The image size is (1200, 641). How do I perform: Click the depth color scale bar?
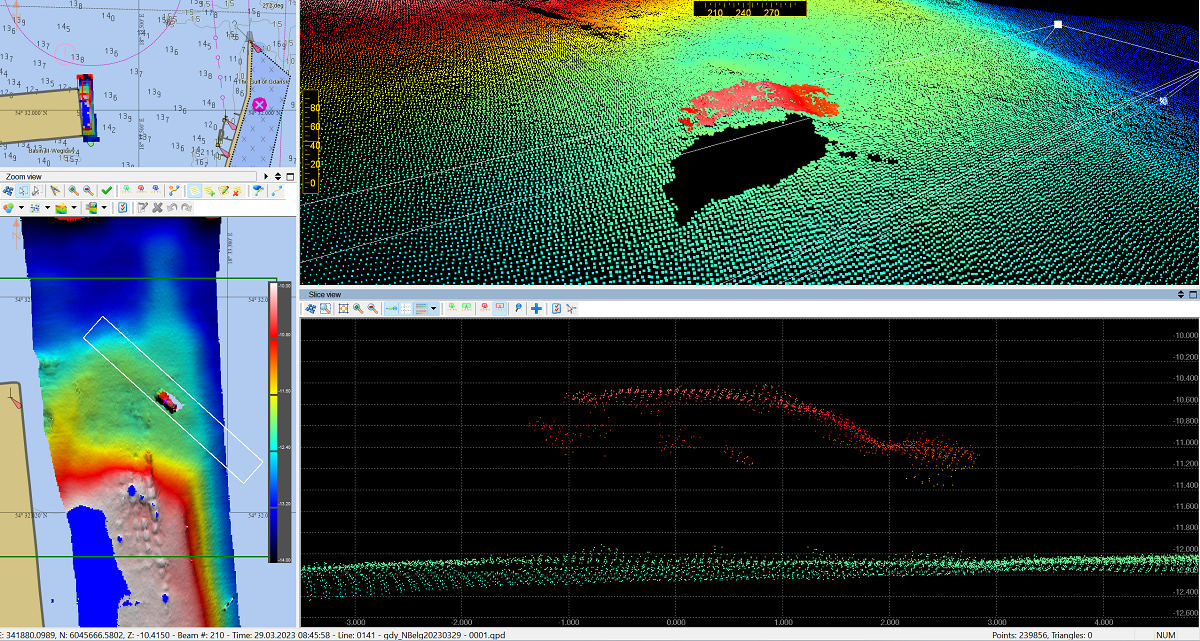(273, 420)
